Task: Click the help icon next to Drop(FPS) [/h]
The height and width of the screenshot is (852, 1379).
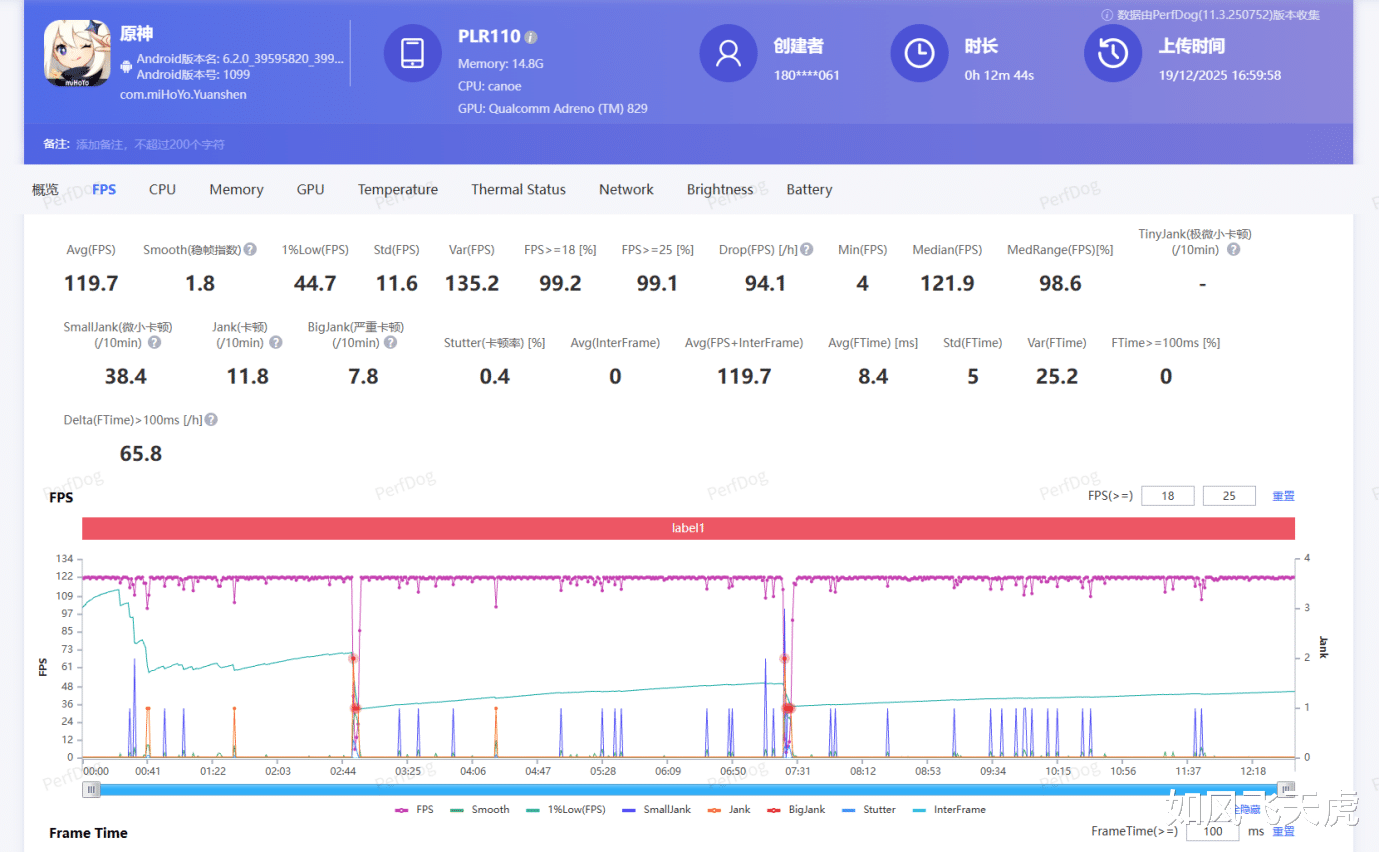Action: click(x=807, y=250)
